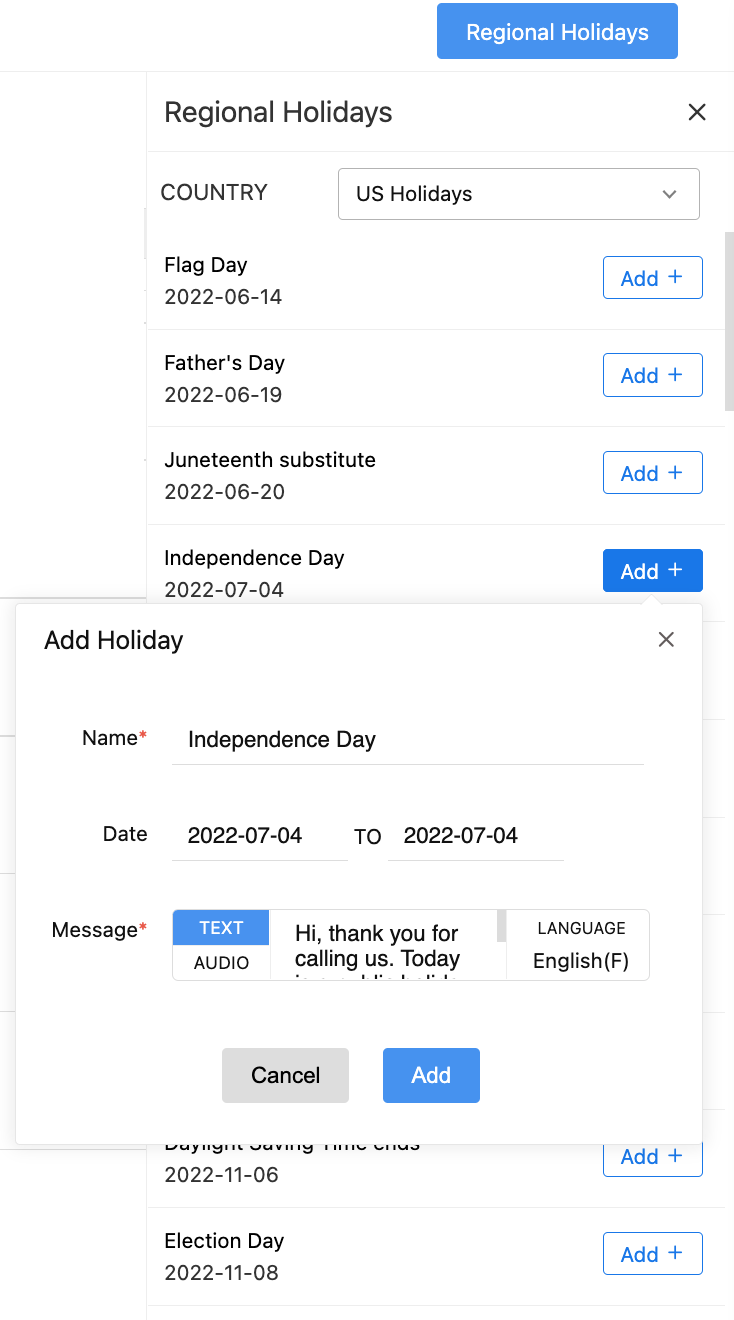Image resolution: width=734 pixels, height=1320 pixels.
Task: Add Election Day holiday
Action: click(652, 1254)
